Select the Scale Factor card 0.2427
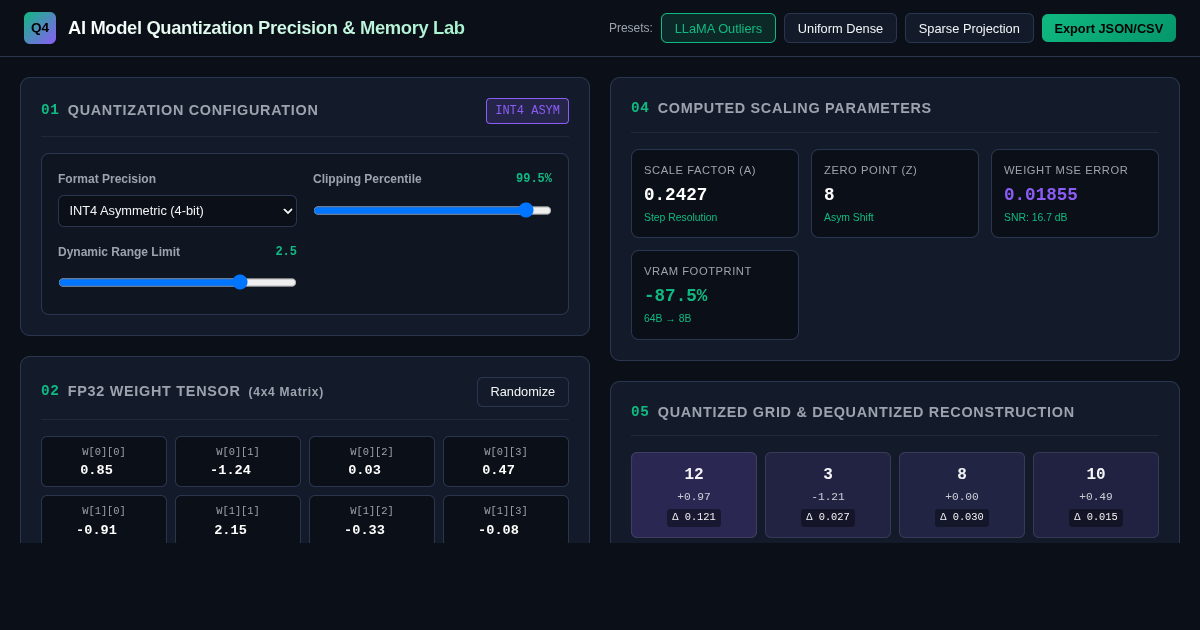Screen dimensions: 1200x630 (x=715, y=194)
